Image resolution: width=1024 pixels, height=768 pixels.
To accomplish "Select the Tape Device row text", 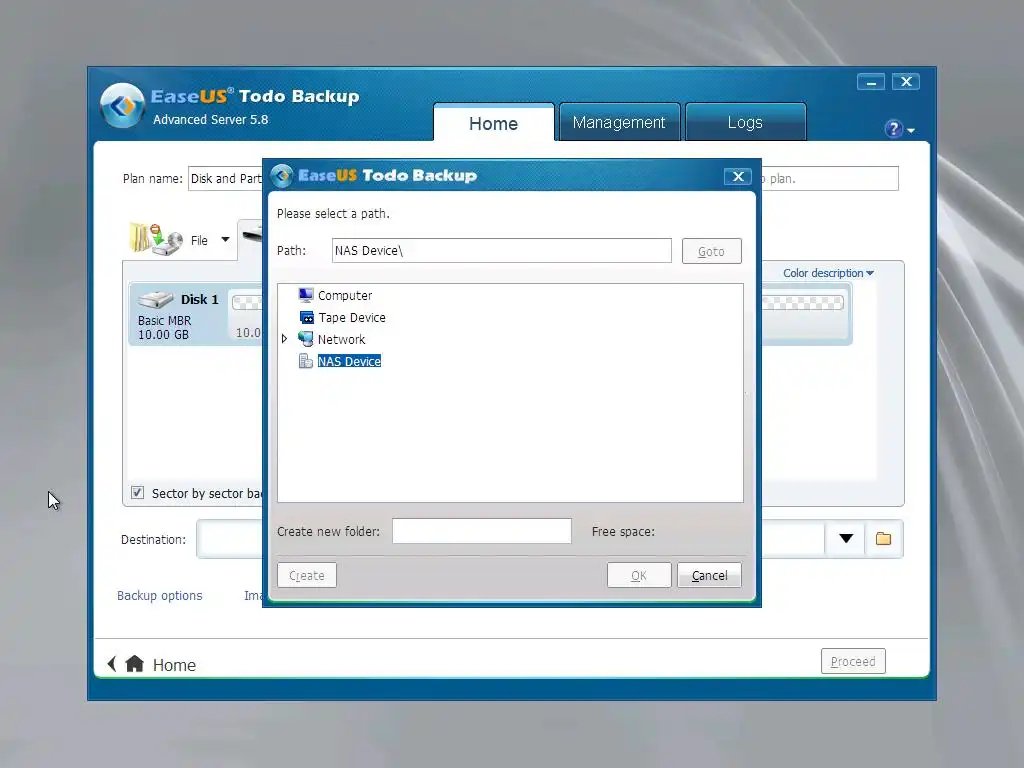I will pyautogui.click(x=352, y=317).
